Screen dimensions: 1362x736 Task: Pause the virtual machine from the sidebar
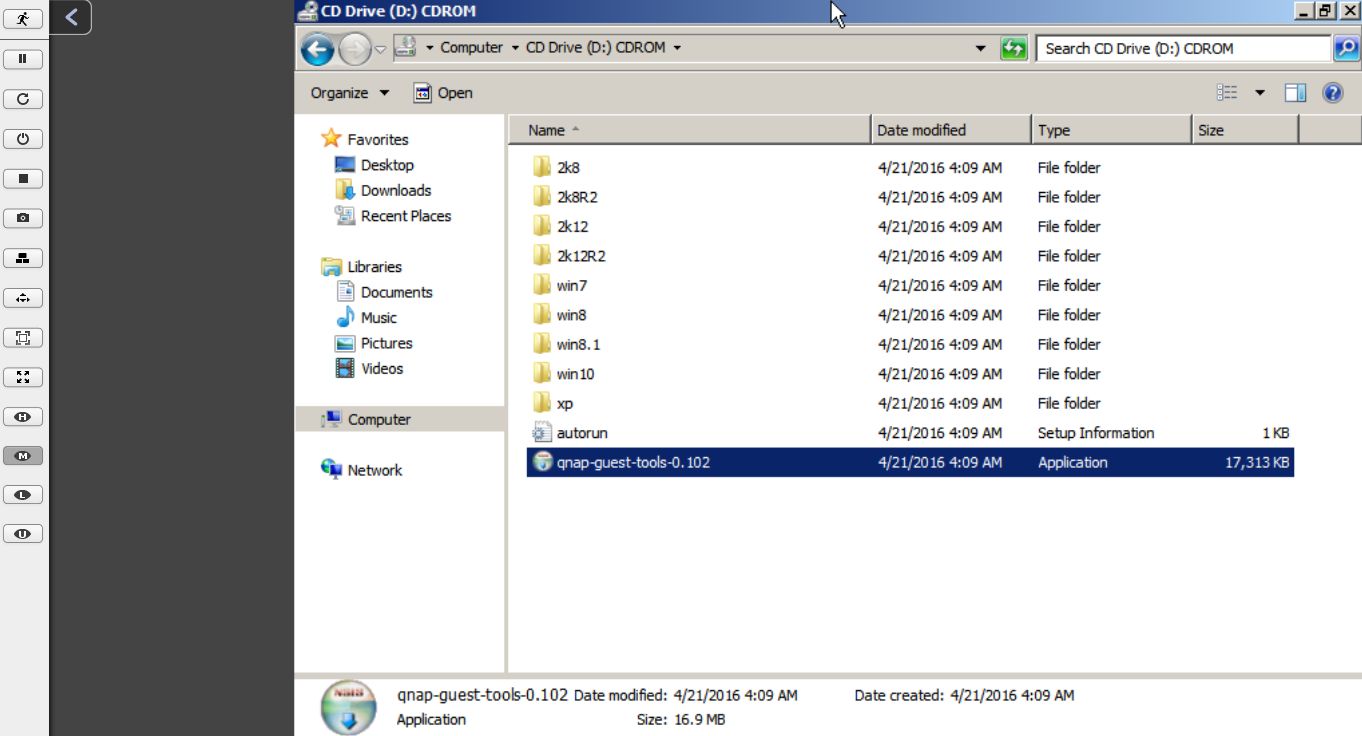pyautogui.click(x=23, y=59)
